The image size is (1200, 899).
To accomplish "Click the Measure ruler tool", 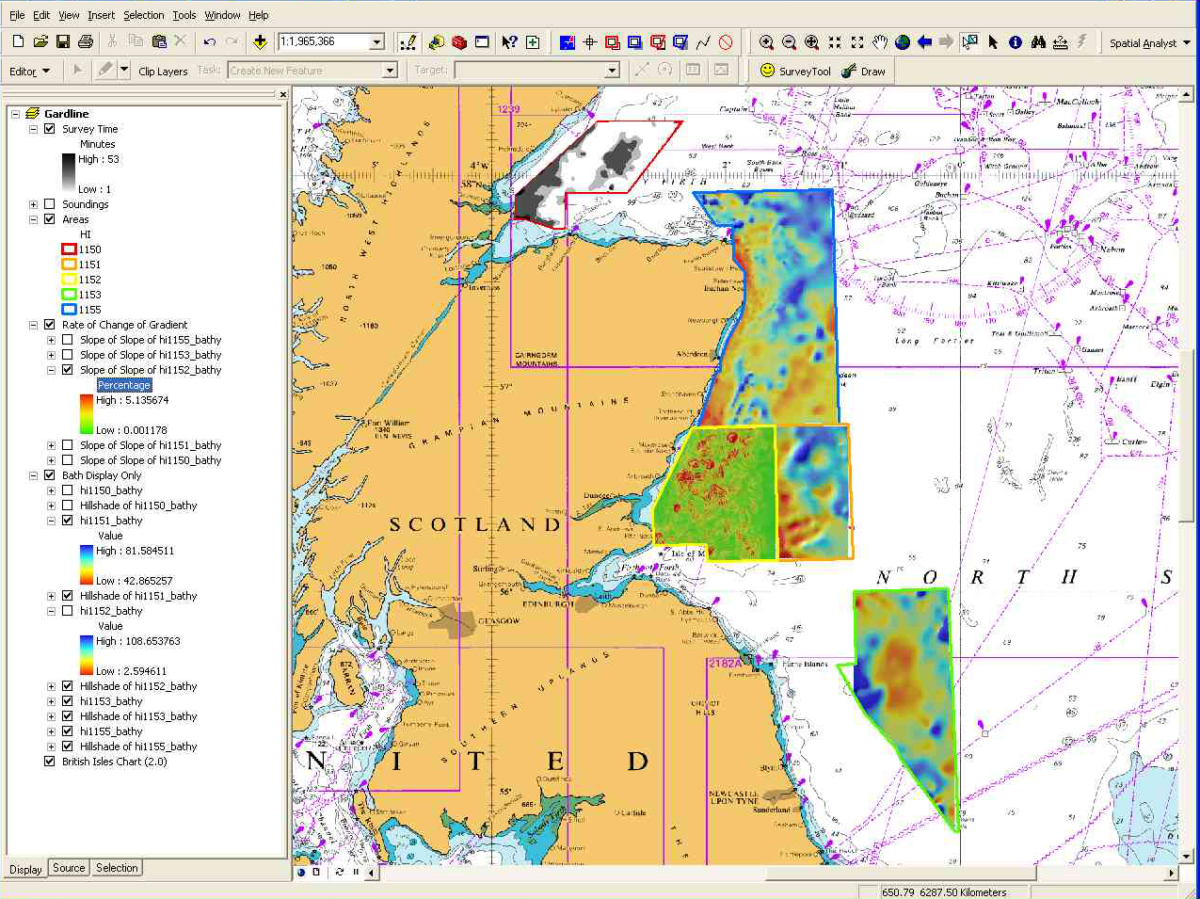I will [1061, 42].
